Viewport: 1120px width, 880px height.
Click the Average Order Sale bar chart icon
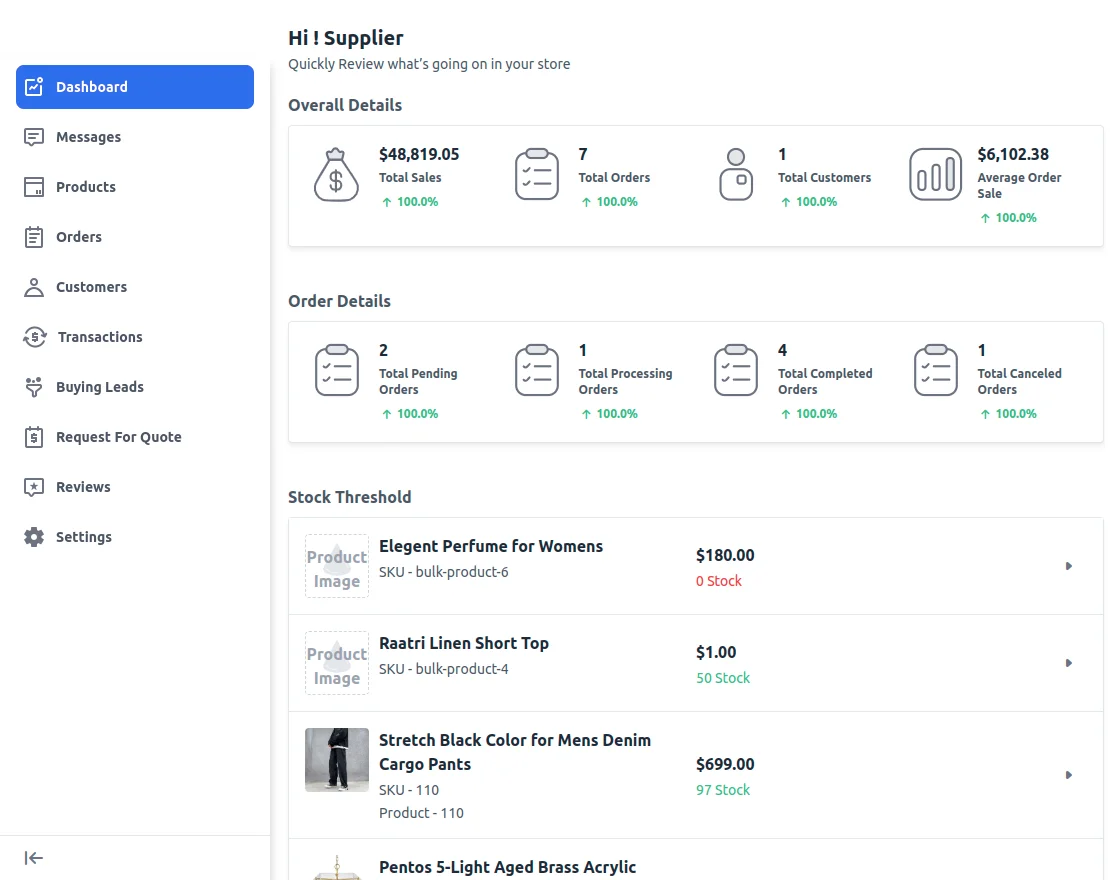934,173
